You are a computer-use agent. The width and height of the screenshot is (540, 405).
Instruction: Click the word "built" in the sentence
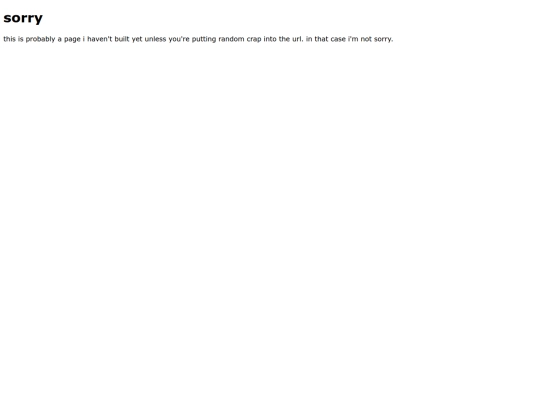pos(122,39)
